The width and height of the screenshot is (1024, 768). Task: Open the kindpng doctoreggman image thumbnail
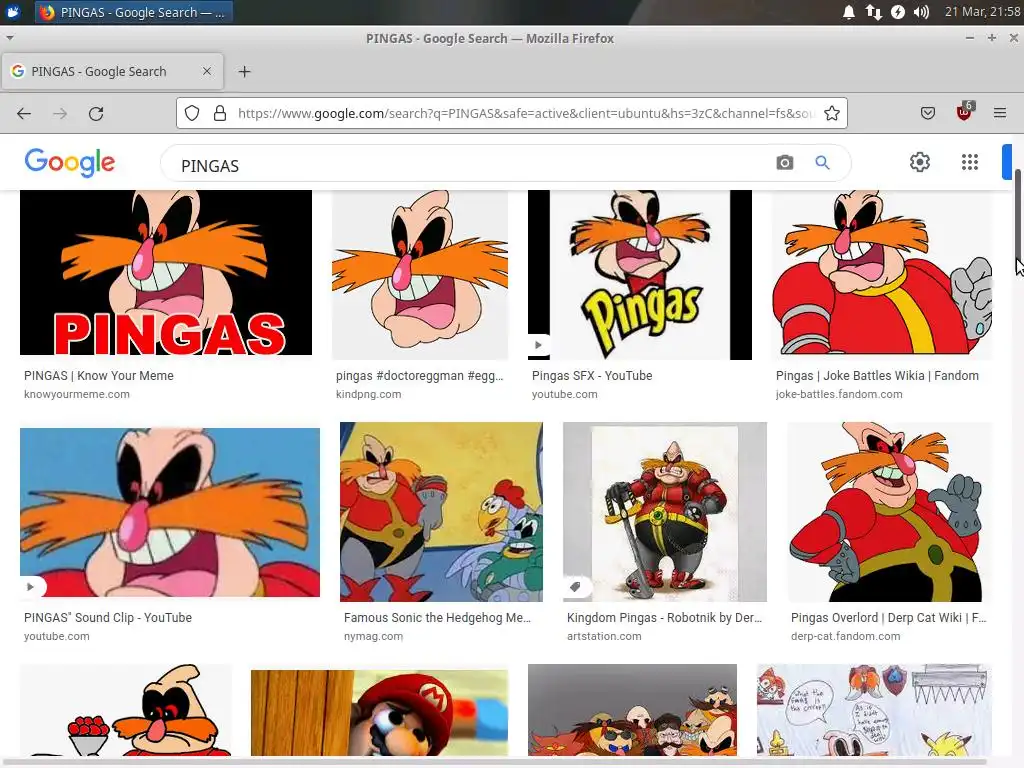click(420, 274)
